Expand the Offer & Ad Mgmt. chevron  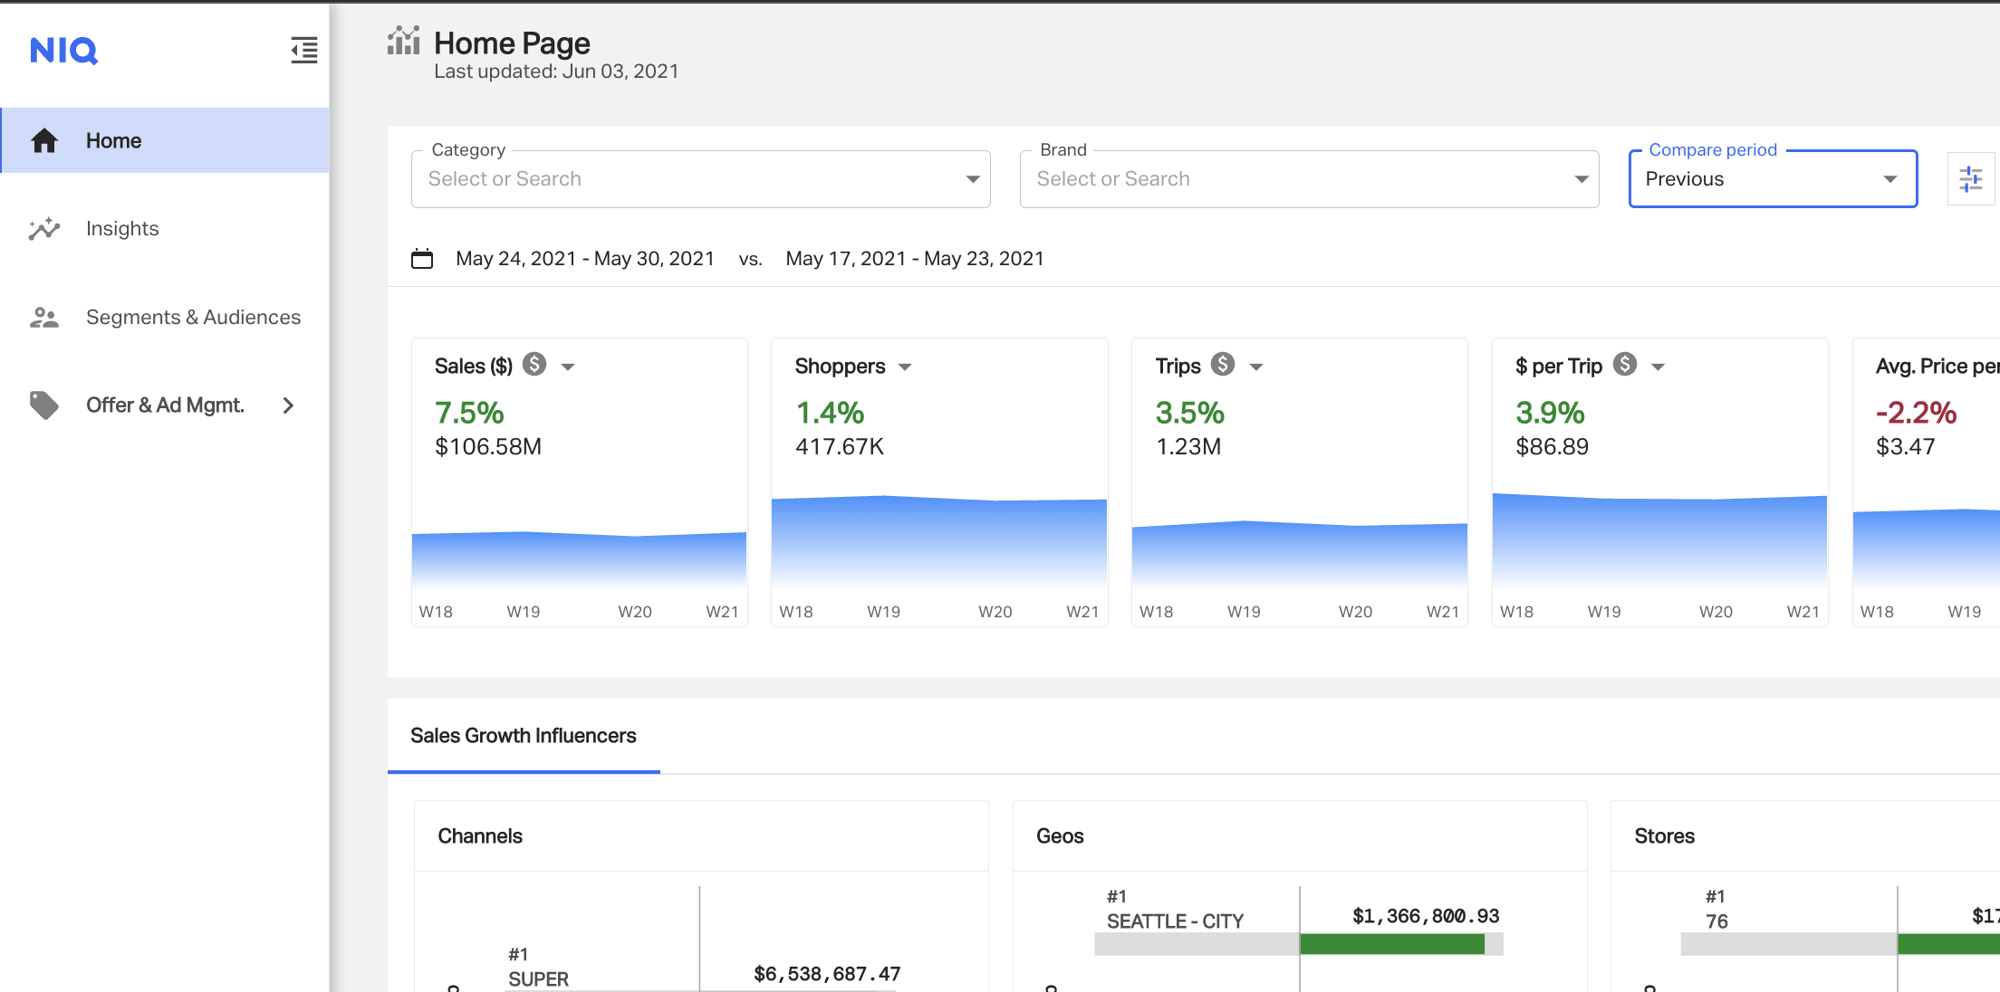(x=288, y=405)
